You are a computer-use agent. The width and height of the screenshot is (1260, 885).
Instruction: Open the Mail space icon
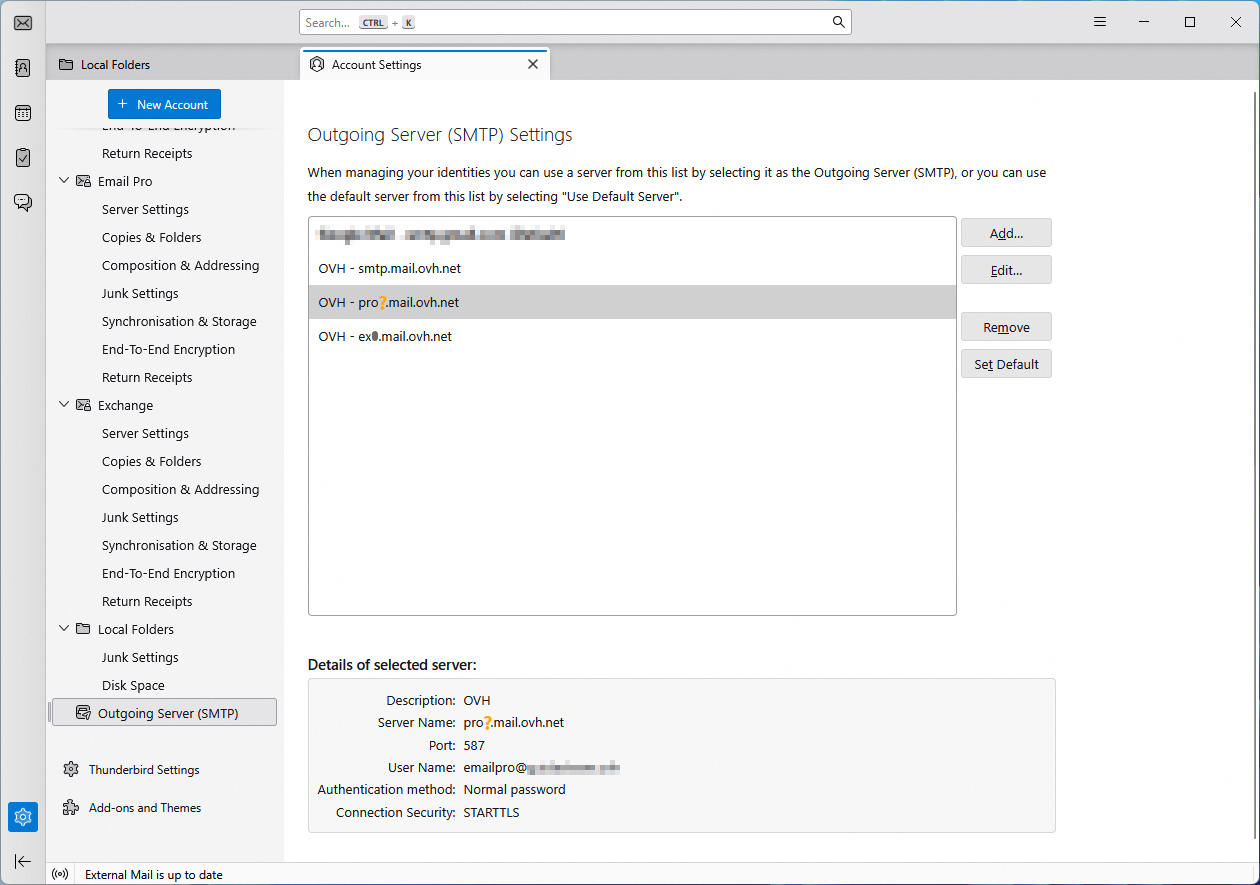click(x=23, y=23)
